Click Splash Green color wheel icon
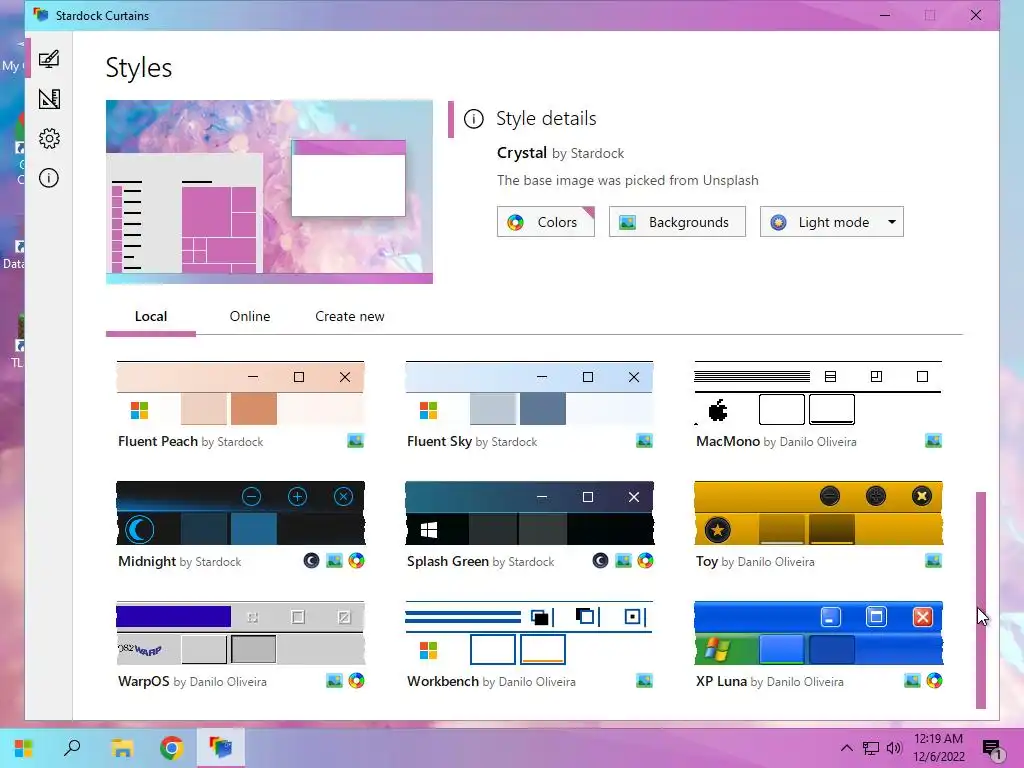 click(645, 561)
